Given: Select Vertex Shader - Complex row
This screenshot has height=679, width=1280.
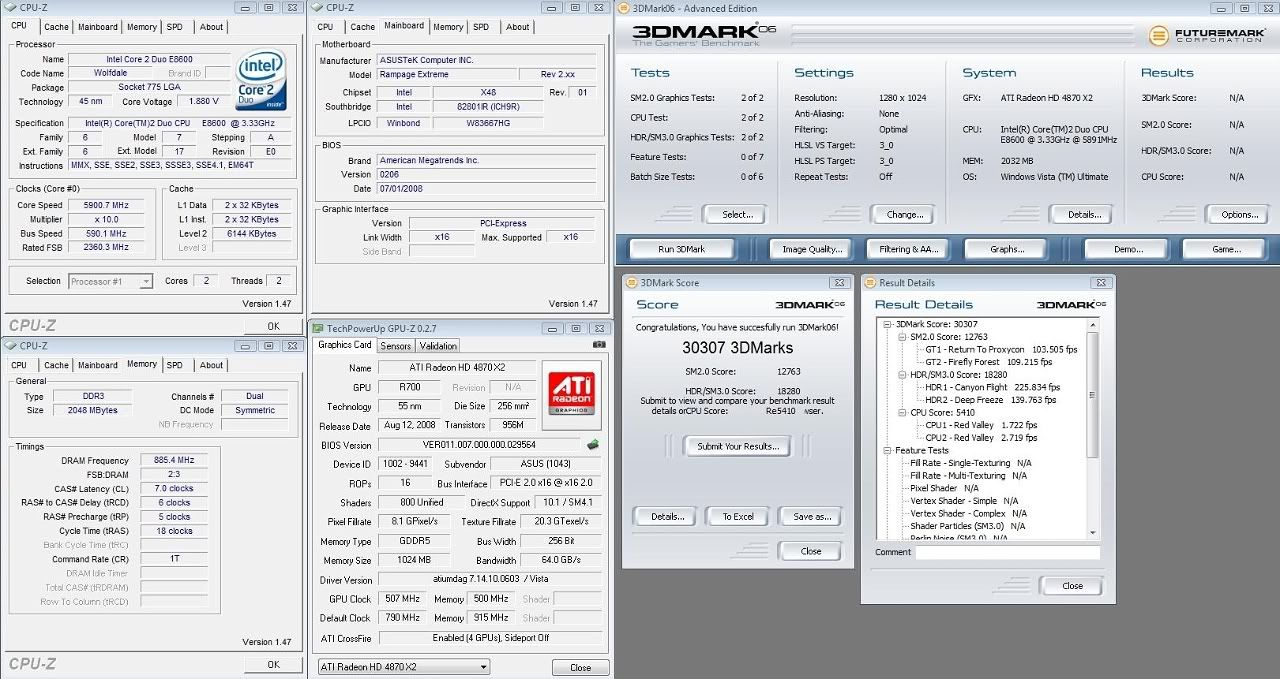Looking at the screenshot, I should [x=968, y=514].
